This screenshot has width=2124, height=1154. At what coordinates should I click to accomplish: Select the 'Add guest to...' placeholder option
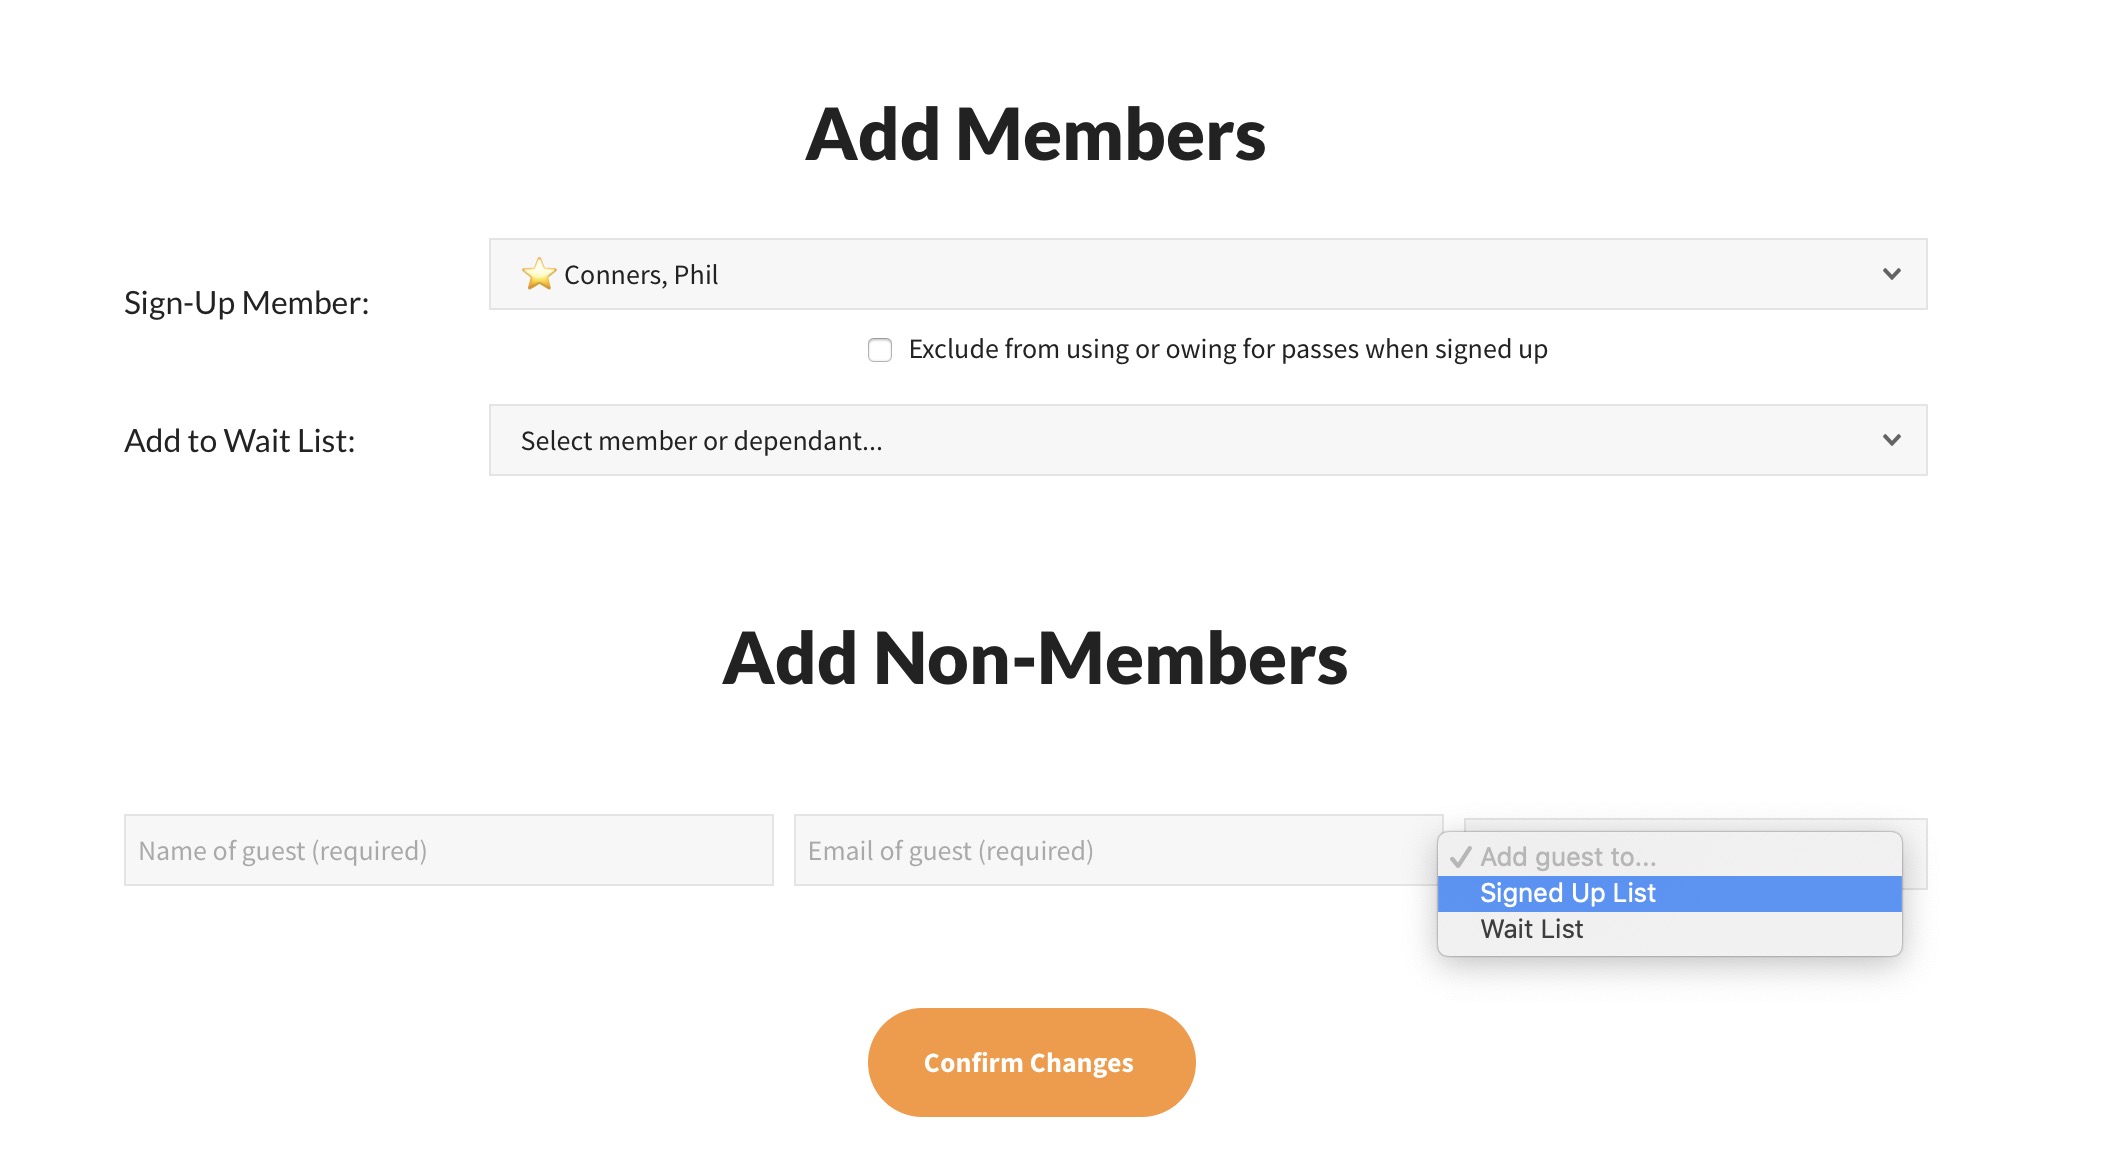(1568, 857)
